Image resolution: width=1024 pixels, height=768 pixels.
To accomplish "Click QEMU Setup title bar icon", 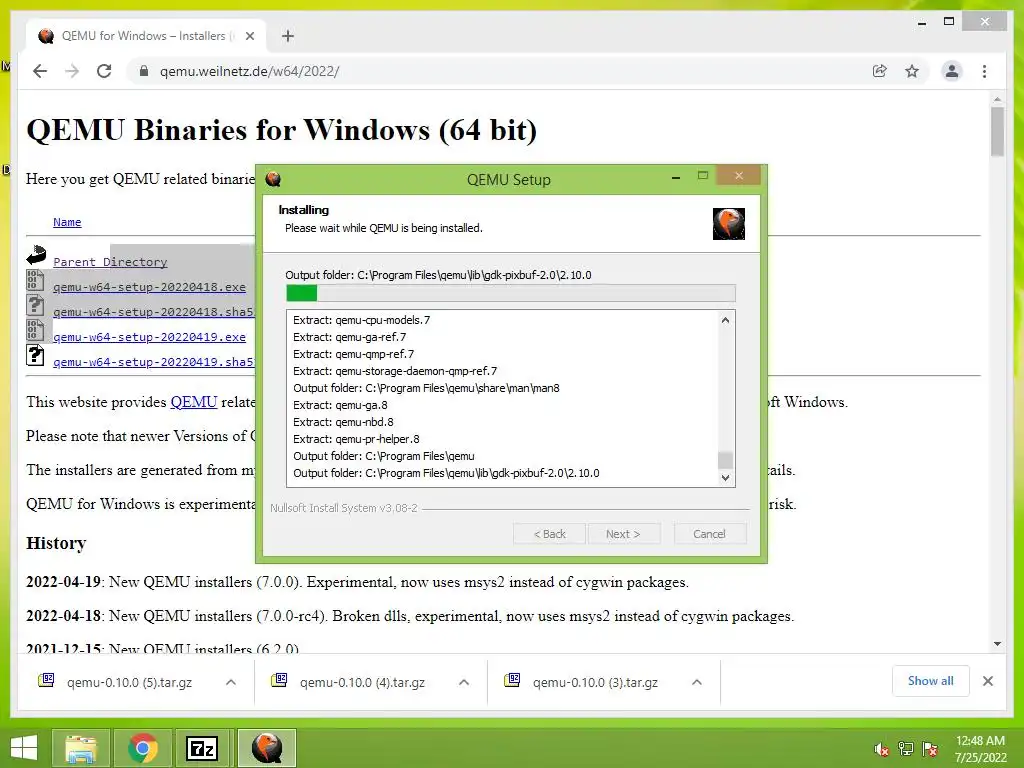I will pos(273,179).
